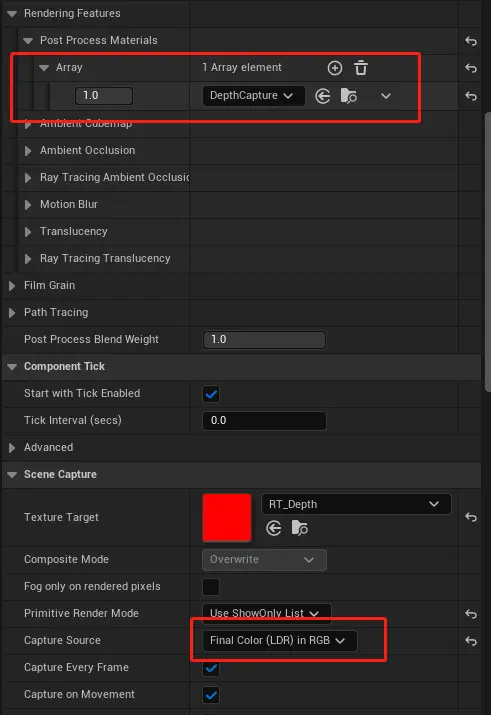Collapse Post Process Materials group
The image size is (491, 715).
pyautogui.click(x=28, y=41)
